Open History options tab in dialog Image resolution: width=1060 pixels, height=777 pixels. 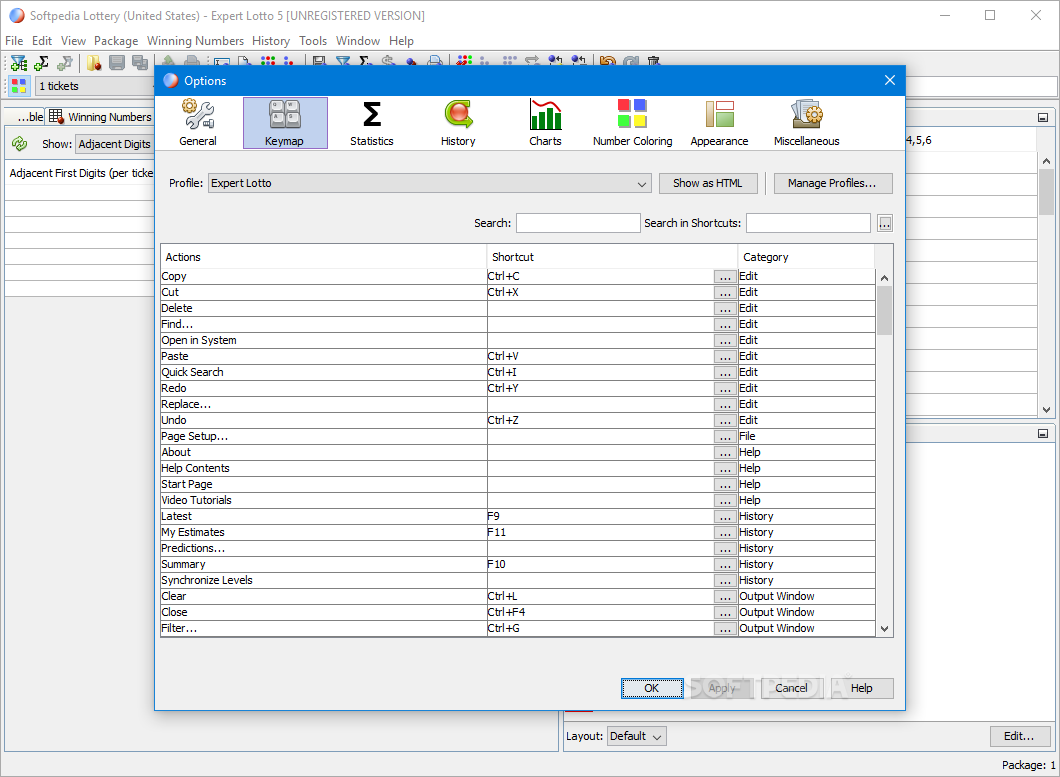458,123
